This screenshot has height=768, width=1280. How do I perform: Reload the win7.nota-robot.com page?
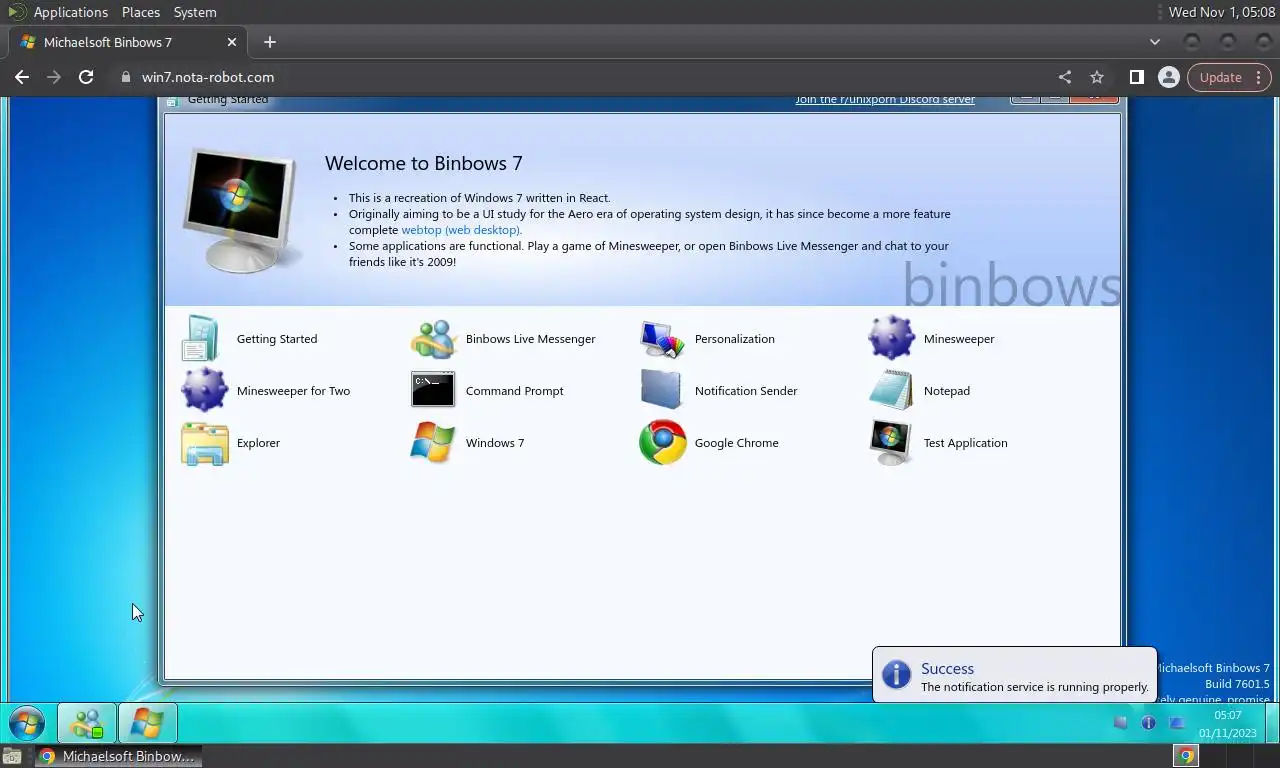pyautogui.click(x=86, y=77)
